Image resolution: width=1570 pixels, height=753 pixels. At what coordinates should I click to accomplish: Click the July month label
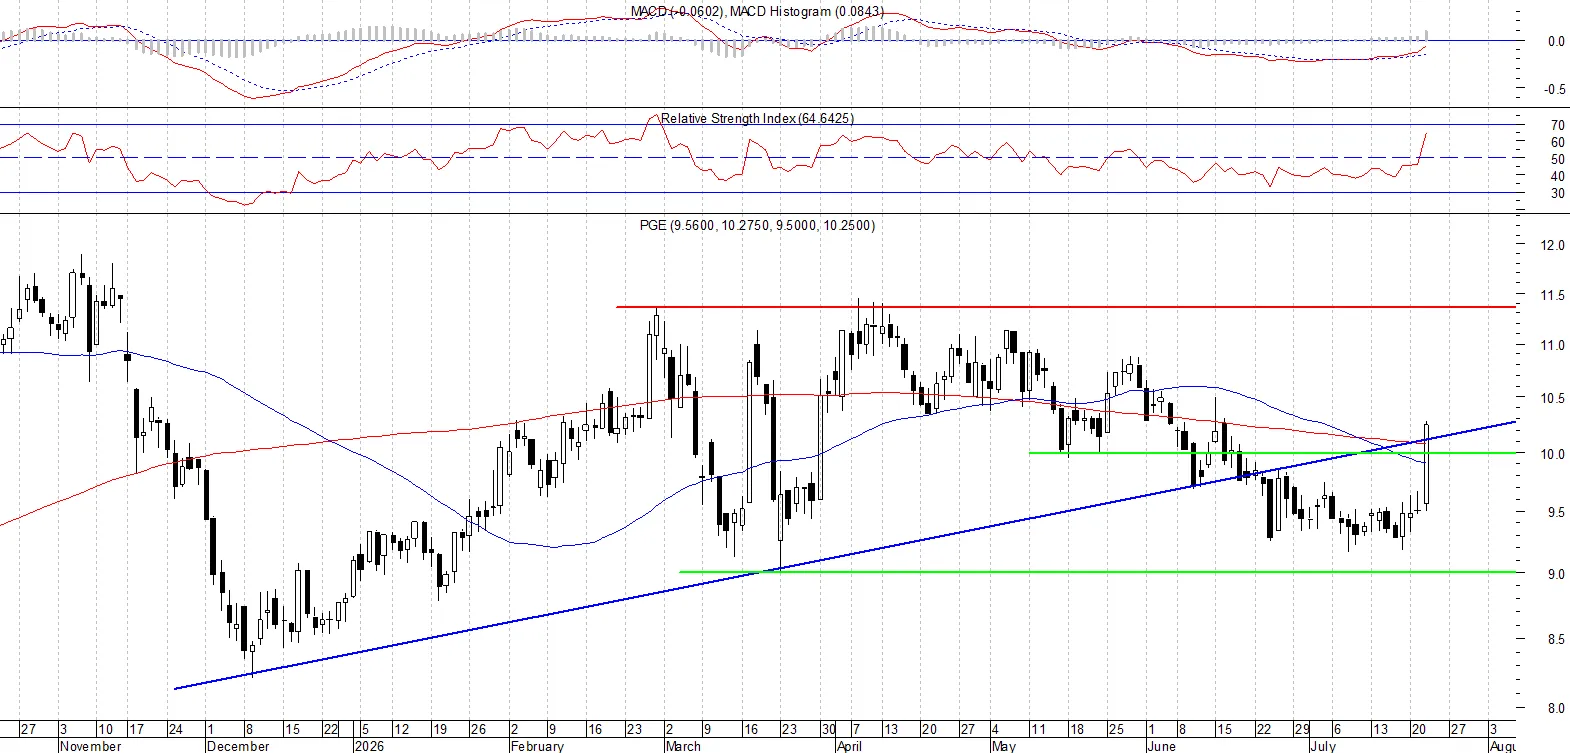pyautogui.click(x=1322, y=745)
